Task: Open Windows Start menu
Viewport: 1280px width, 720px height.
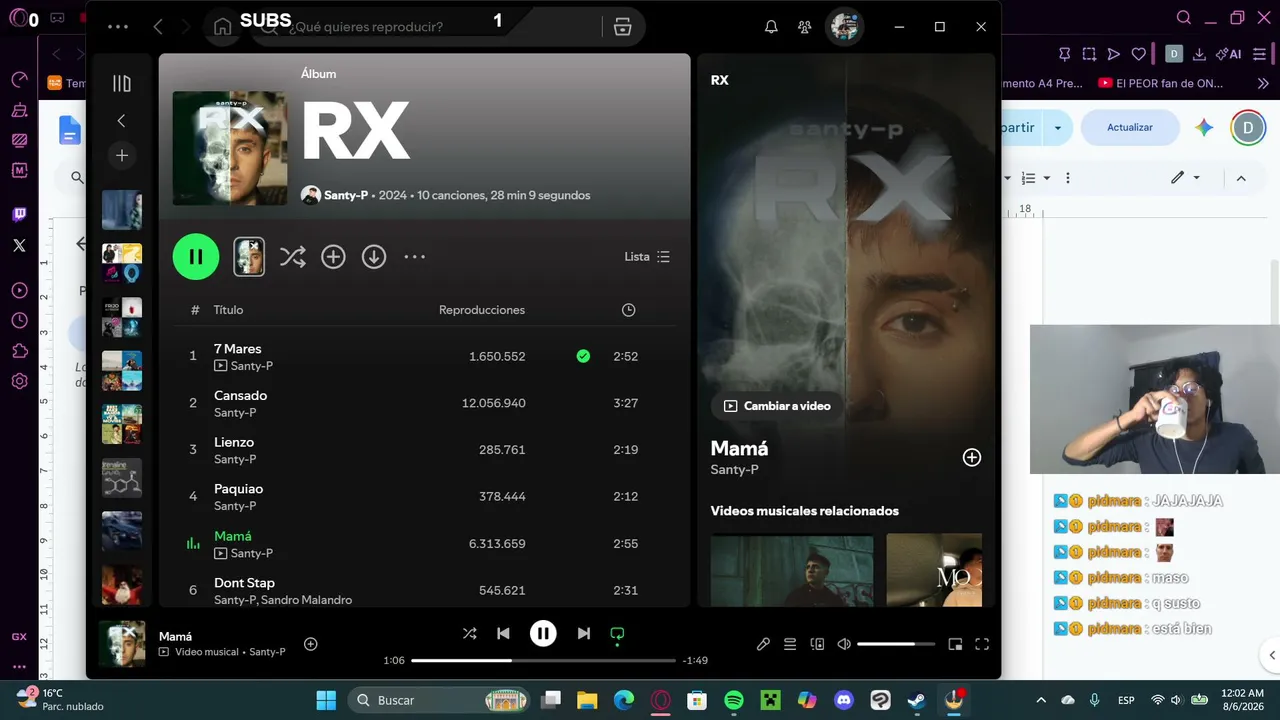Action: point(326,700)
